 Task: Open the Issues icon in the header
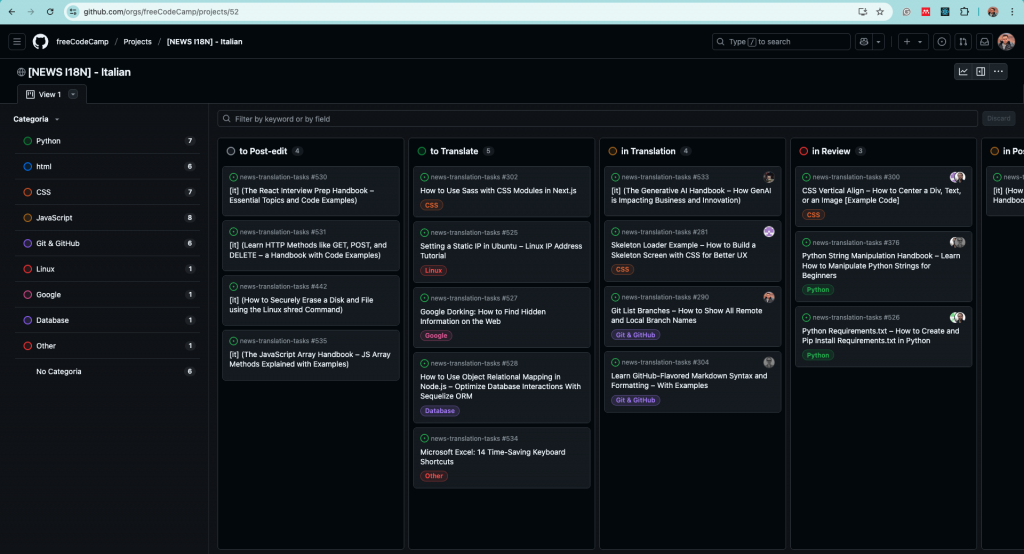[x=942, y=42]
